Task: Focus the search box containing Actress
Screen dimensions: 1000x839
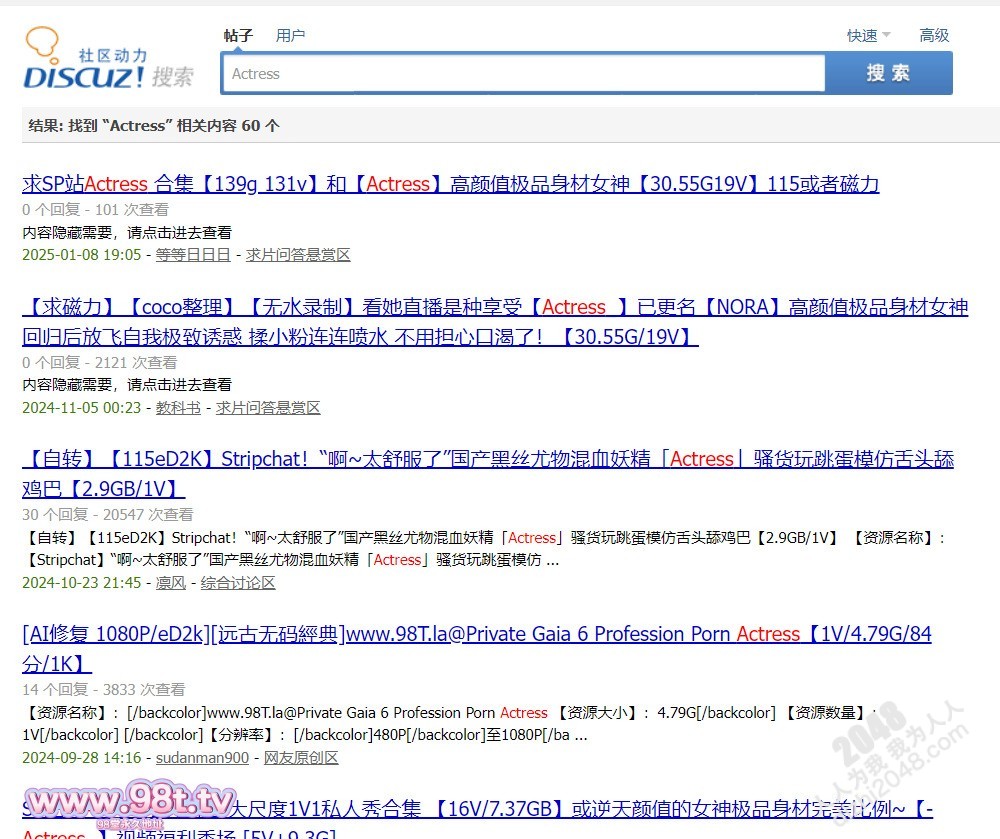Action: pyautogui.click(x=525, y=74)
